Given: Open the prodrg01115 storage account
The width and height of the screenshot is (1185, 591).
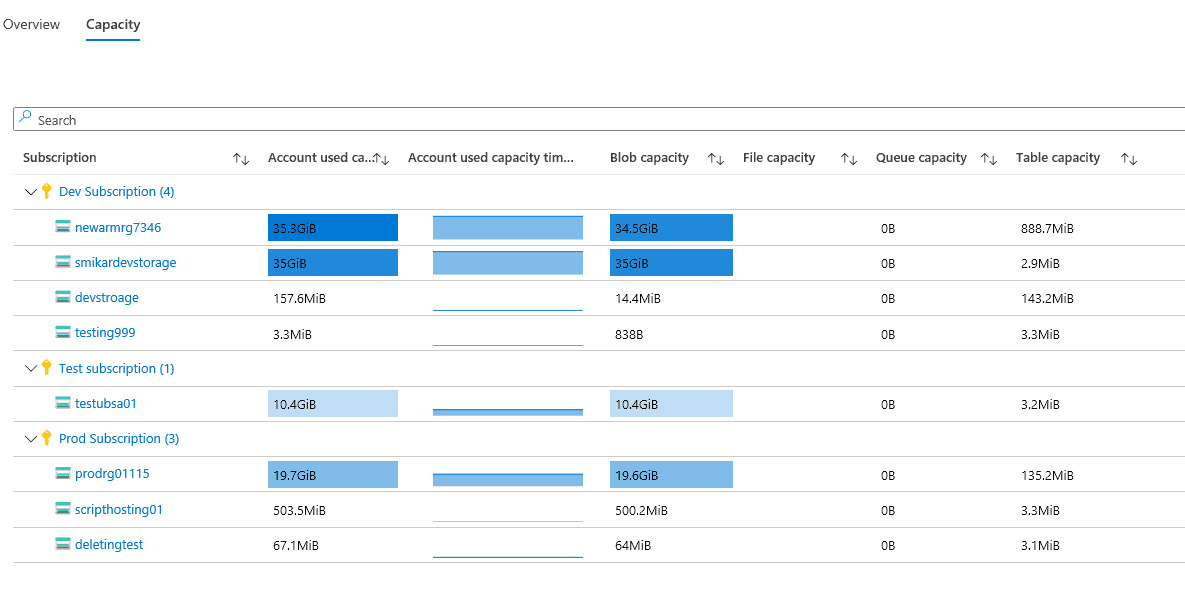Looking at the screenshot, I should click(112, 473).
